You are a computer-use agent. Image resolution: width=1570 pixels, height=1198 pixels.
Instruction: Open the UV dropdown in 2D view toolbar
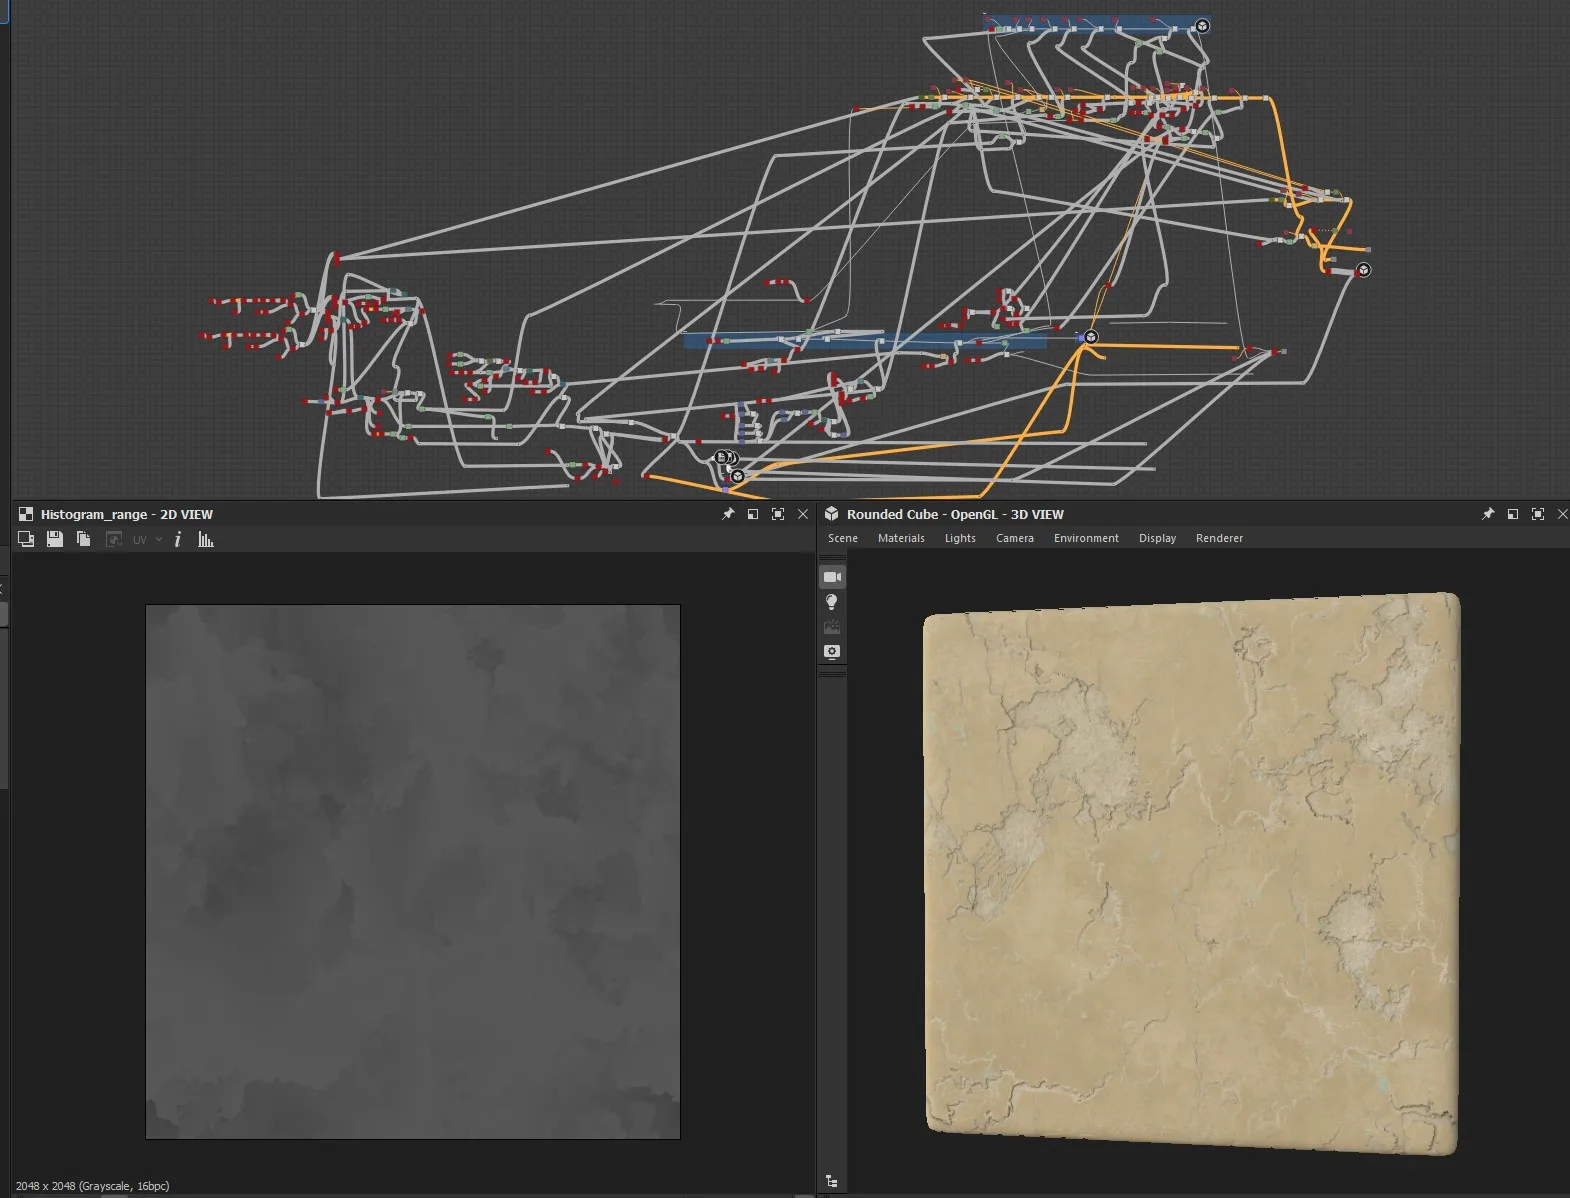147,539
